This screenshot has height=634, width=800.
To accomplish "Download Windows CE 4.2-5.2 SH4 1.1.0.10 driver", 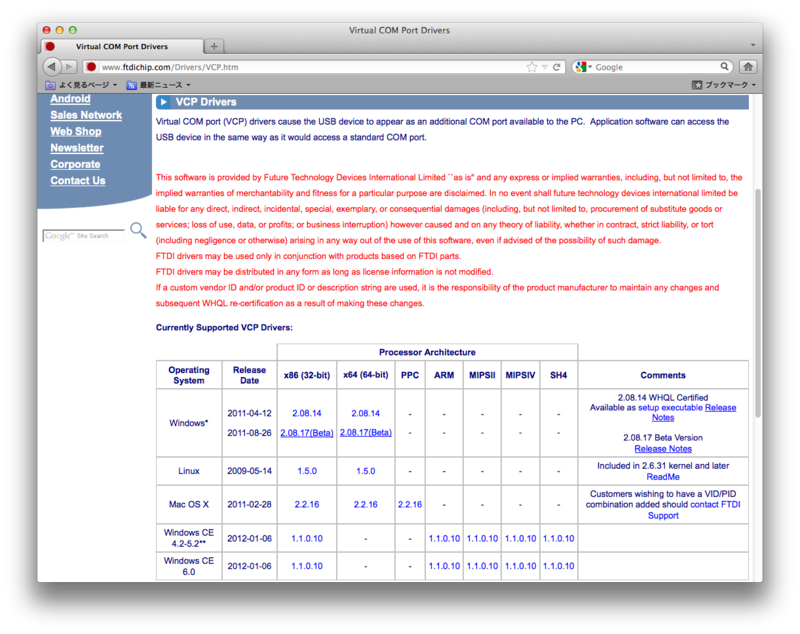I will 558,539.
